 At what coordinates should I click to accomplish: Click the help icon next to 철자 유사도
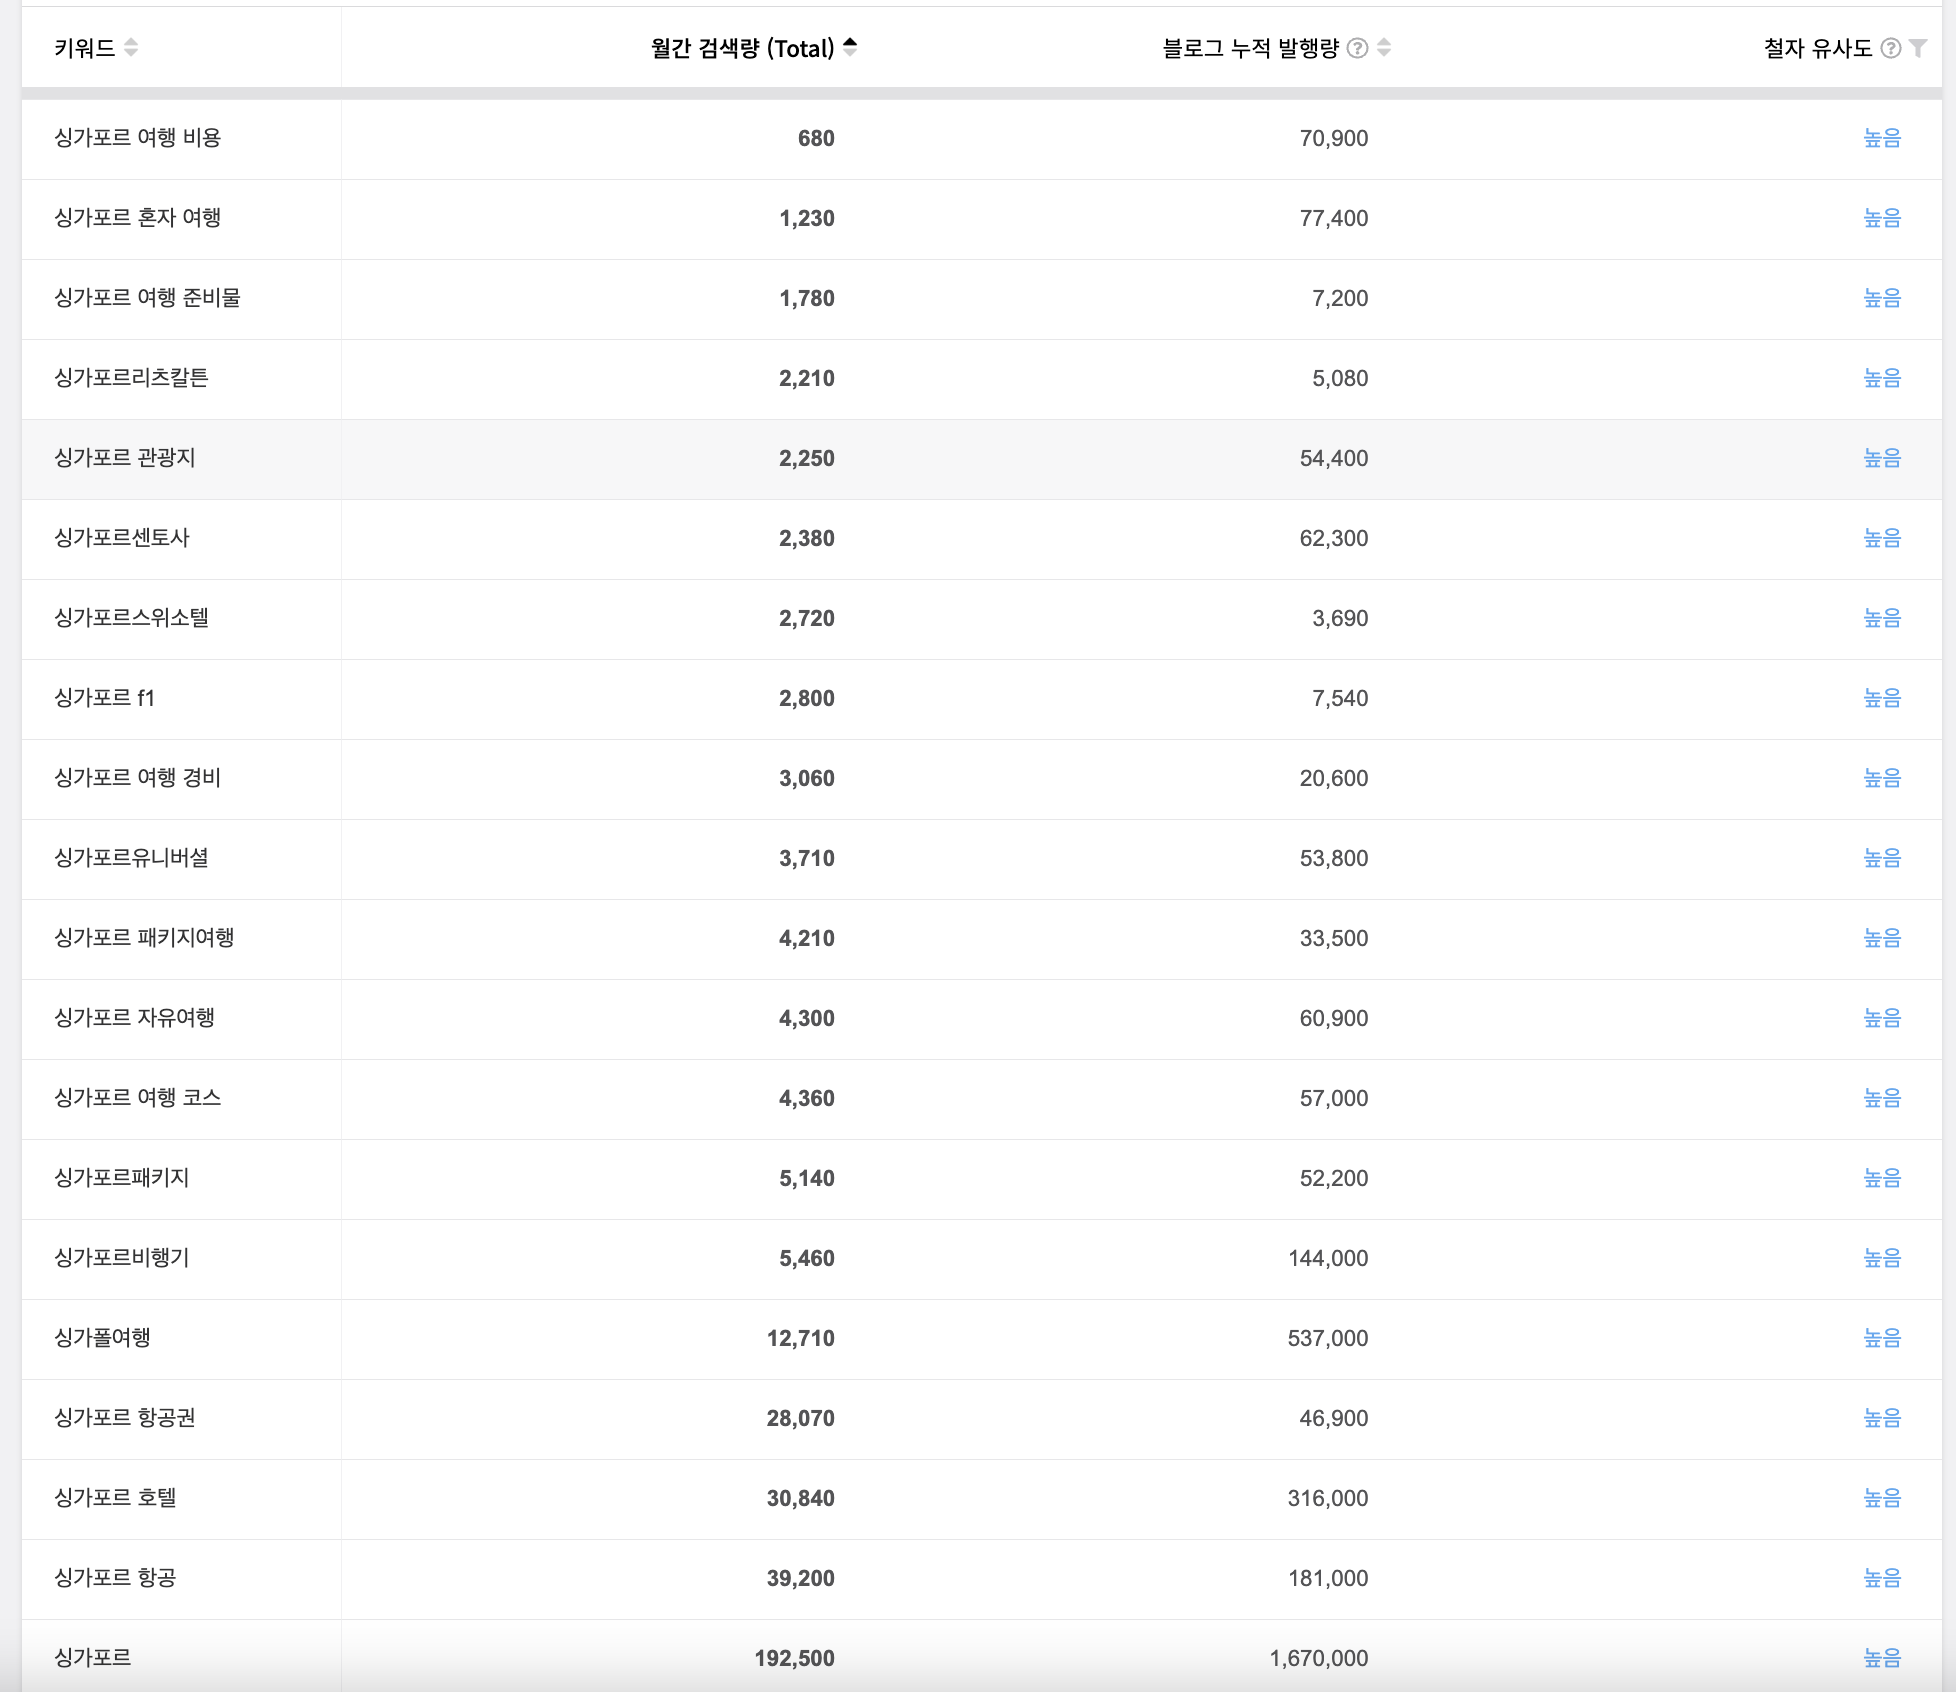point(1890,48)
